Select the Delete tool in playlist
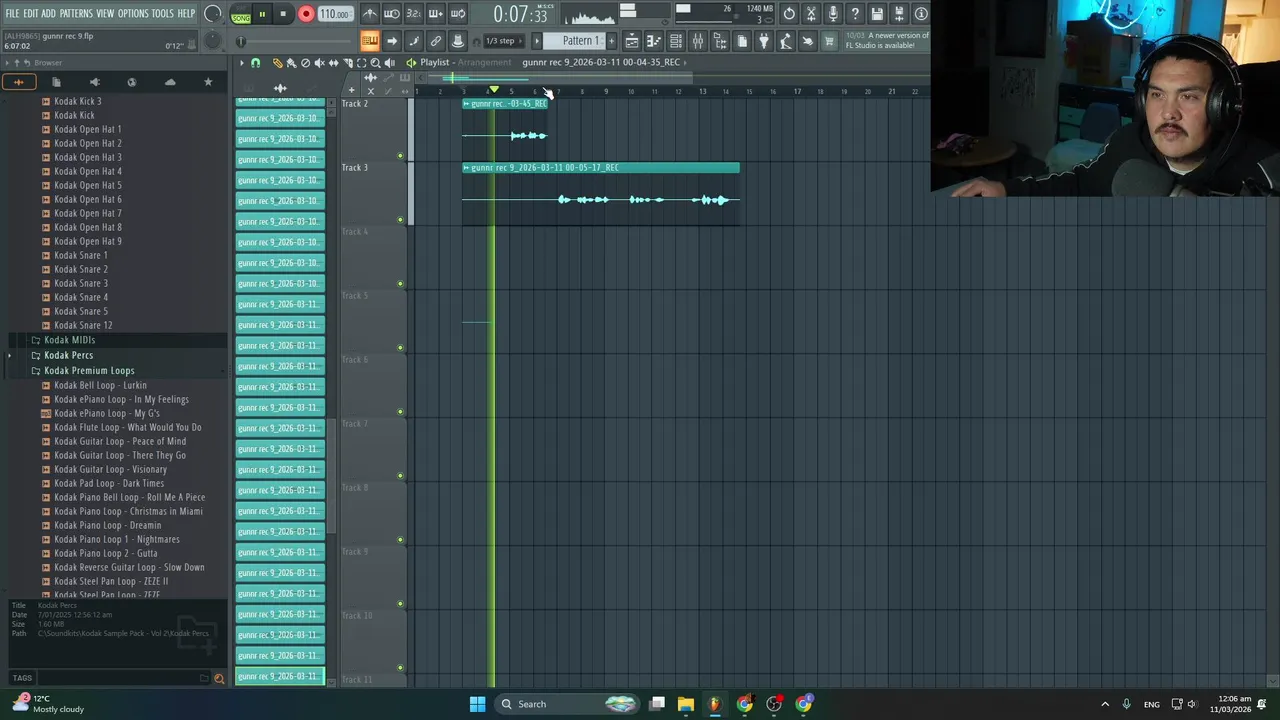This screenshot has width=1280, height=720. [x=305, y=62]
